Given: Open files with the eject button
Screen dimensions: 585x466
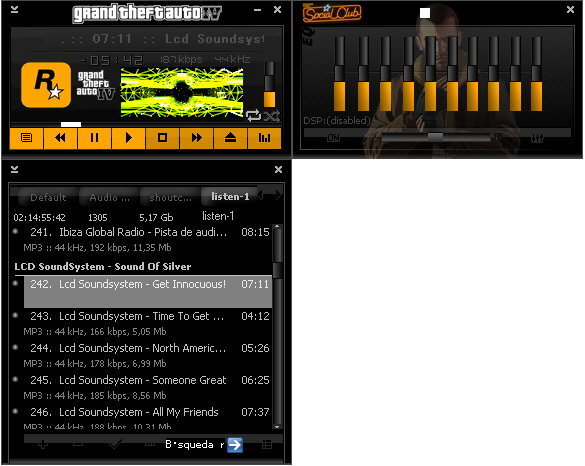Looking at the screenshot, I should pos(230,138).
